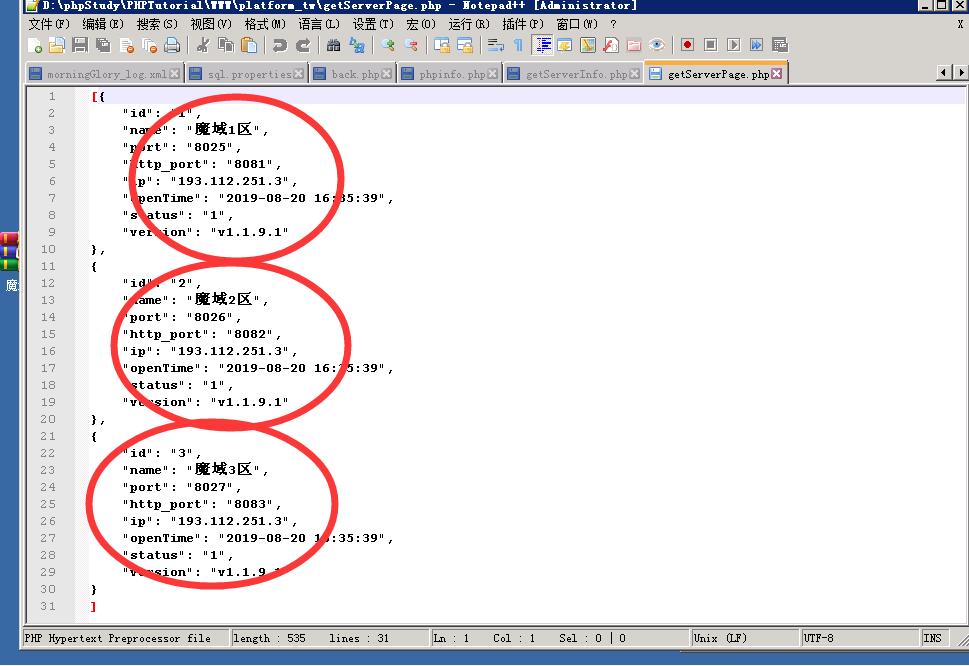Start macro recording with red dot
This screenshot has height=666, width=969.
pyautogui.click(x=687, y=45)
